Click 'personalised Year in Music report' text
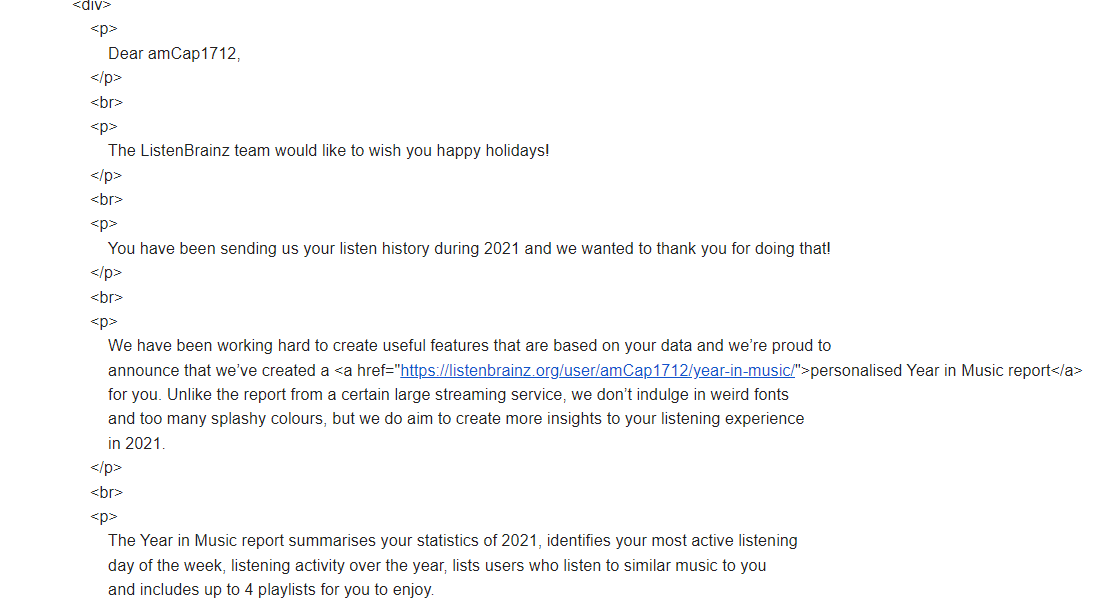This screenshot has height=602, width=1115. (930, 371)
